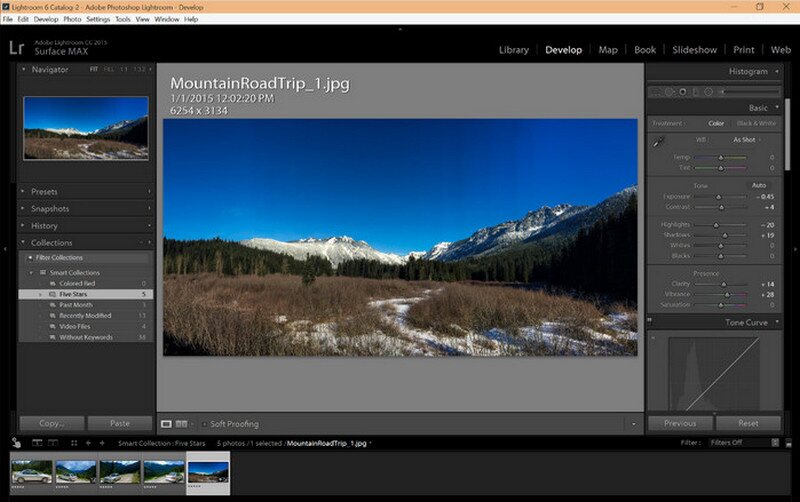Screen dimensions: 800x502
Task: Collapse the Basic panel
Action: [x=777, y=107]
